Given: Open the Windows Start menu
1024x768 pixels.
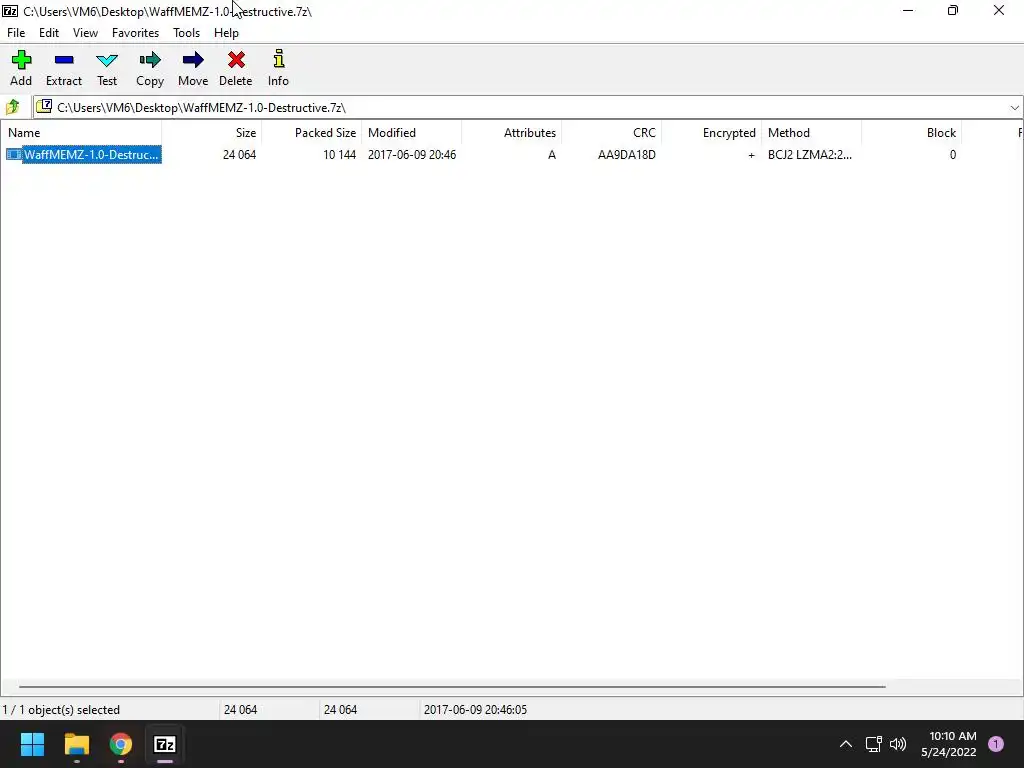Looking at the screenshot, I should point(32,744).
